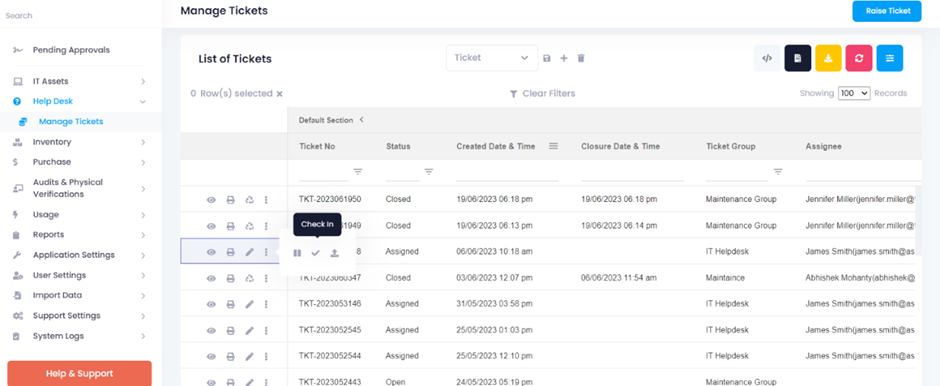Click the Ticket Group filter icon
This screenshot has height=386, width=940.
(x=778, y=172)
